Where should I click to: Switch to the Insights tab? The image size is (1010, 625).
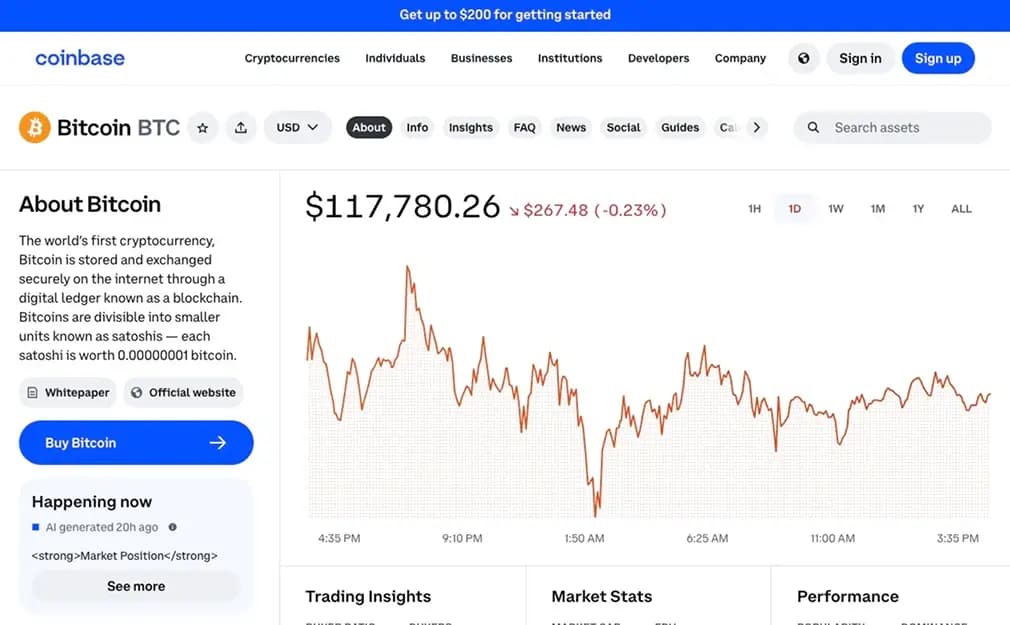pos(470,127)
